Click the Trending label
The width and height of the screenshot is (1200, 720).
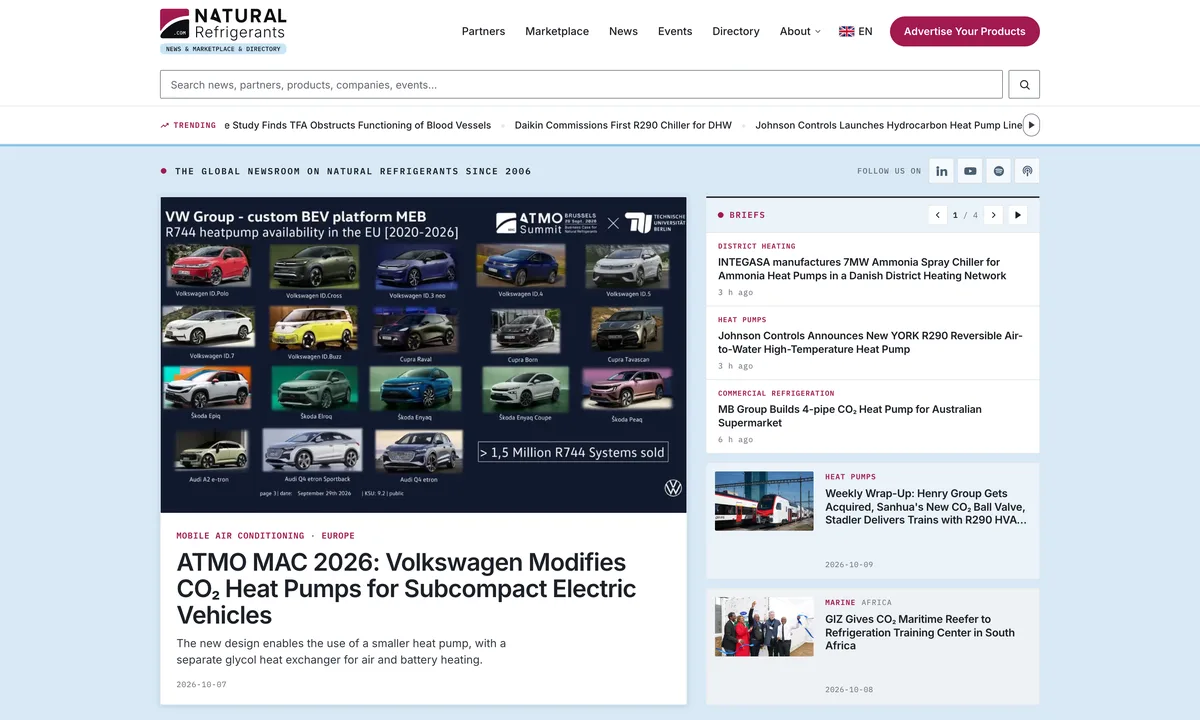click(188, 125)
